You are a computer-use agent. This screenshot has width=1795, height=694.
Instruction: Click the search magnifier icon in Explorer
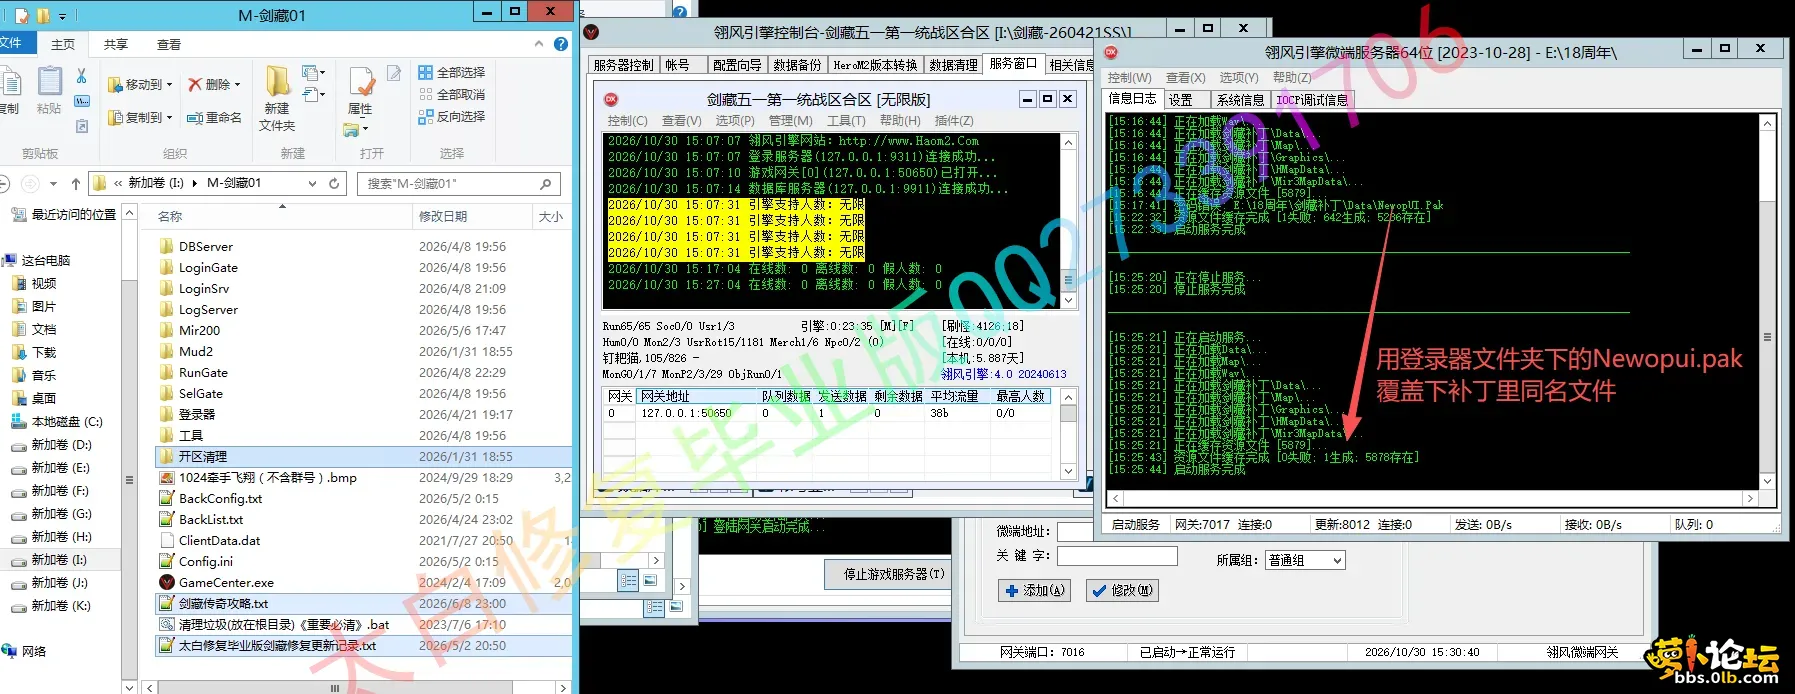(x=545, y=183)
